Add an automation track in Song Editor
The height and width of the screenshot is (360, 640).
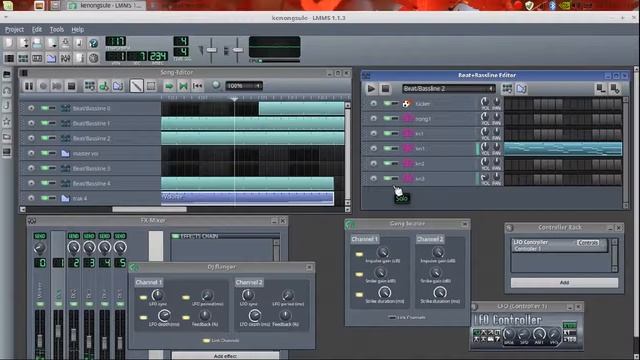[x=118, y=86]
